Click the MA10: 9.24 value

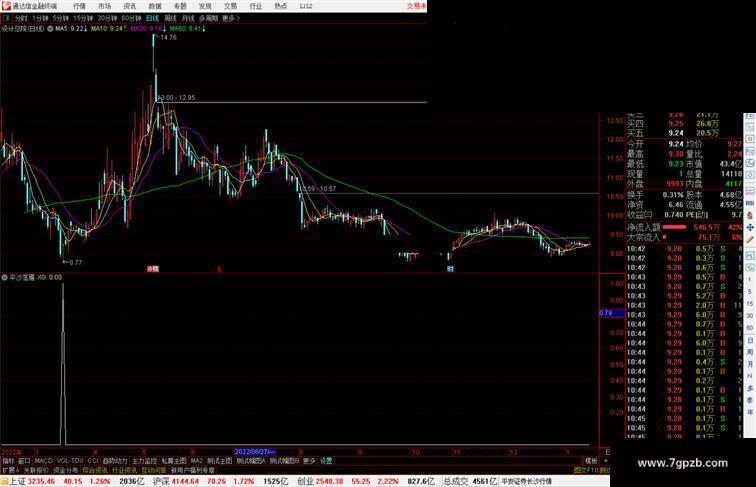coord(108,29)
